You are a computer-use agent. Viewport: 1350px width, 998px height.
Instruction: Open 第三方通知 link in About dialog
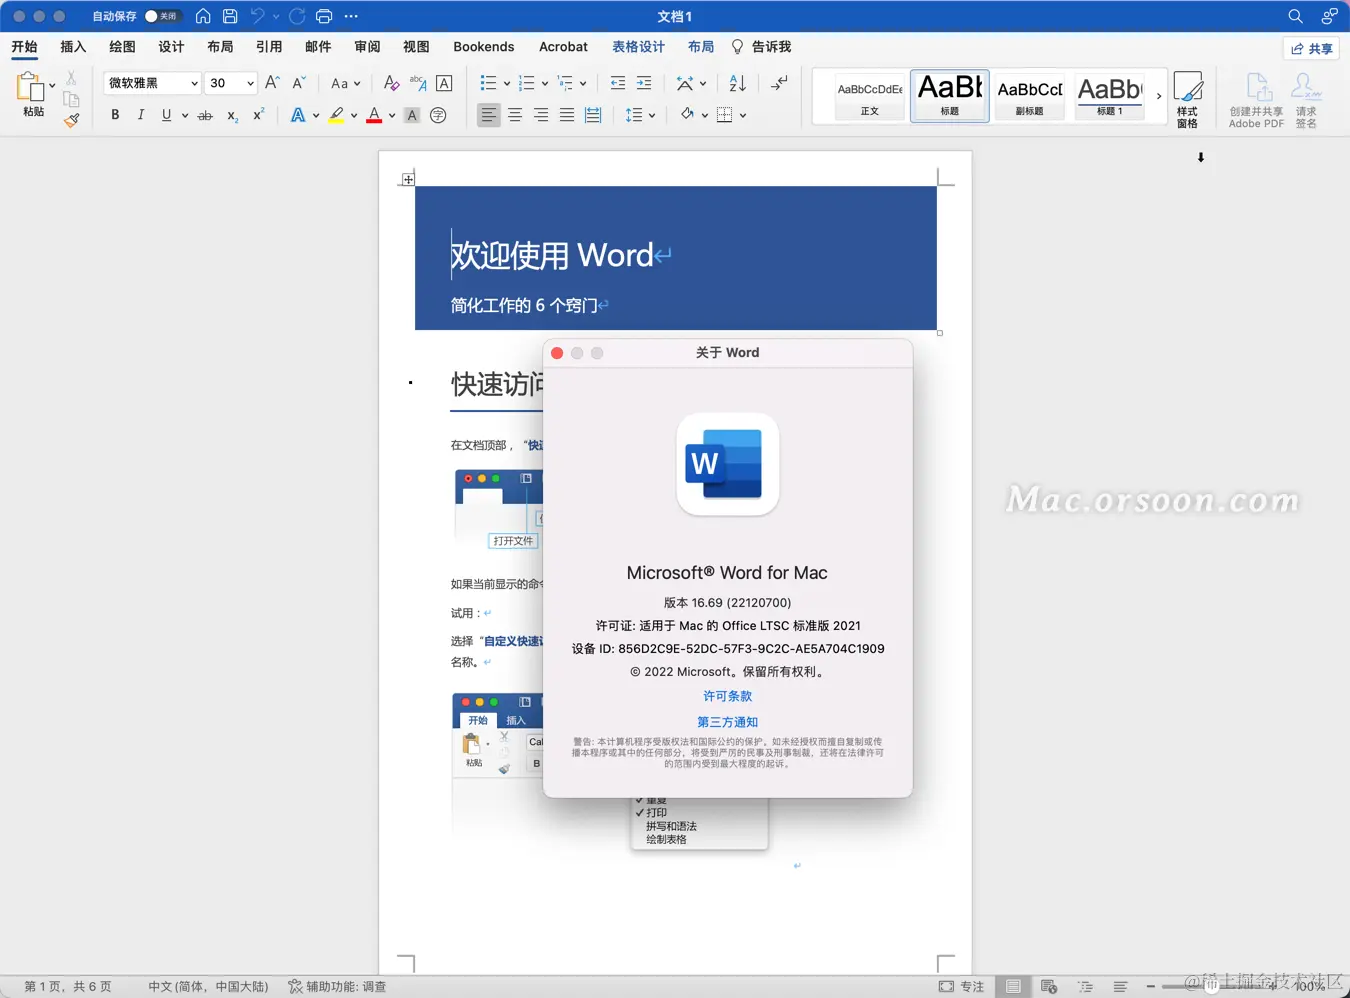click(727, 722)
